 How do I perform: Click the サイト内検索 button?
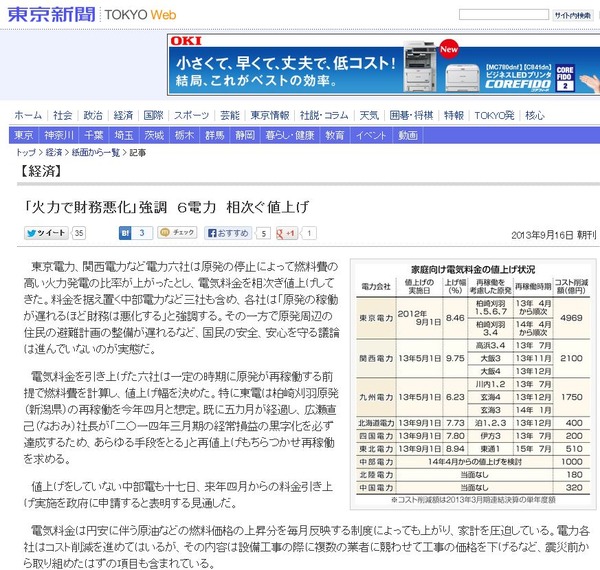[572, 15]
